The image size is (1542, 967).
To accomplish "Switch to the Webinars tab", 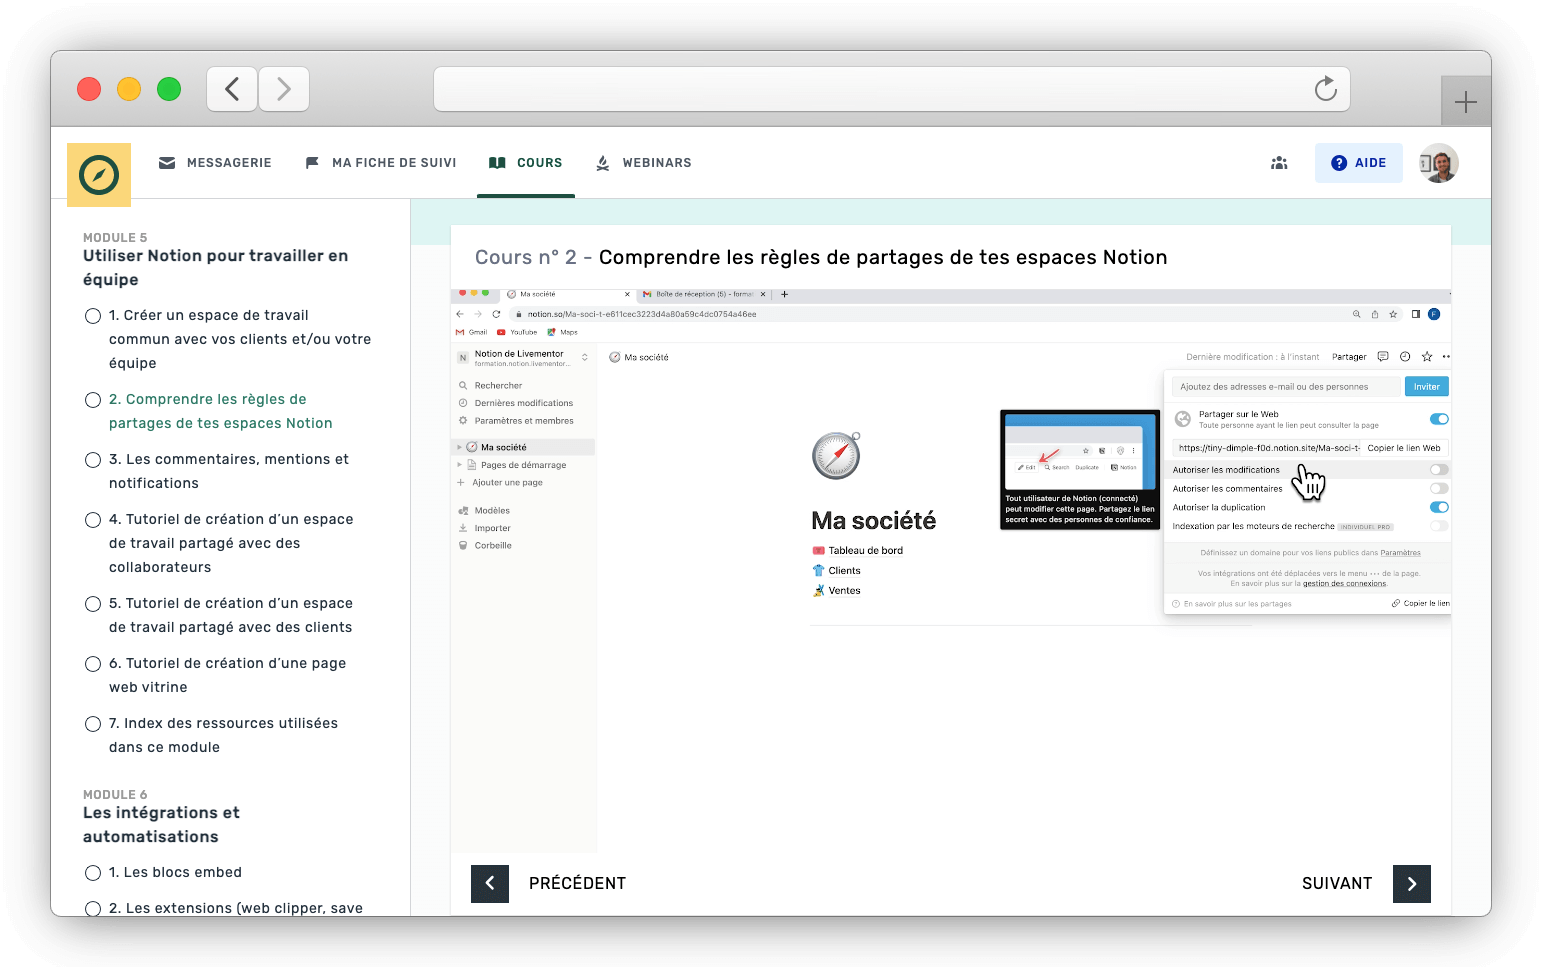I will click(x=643, y=163).
